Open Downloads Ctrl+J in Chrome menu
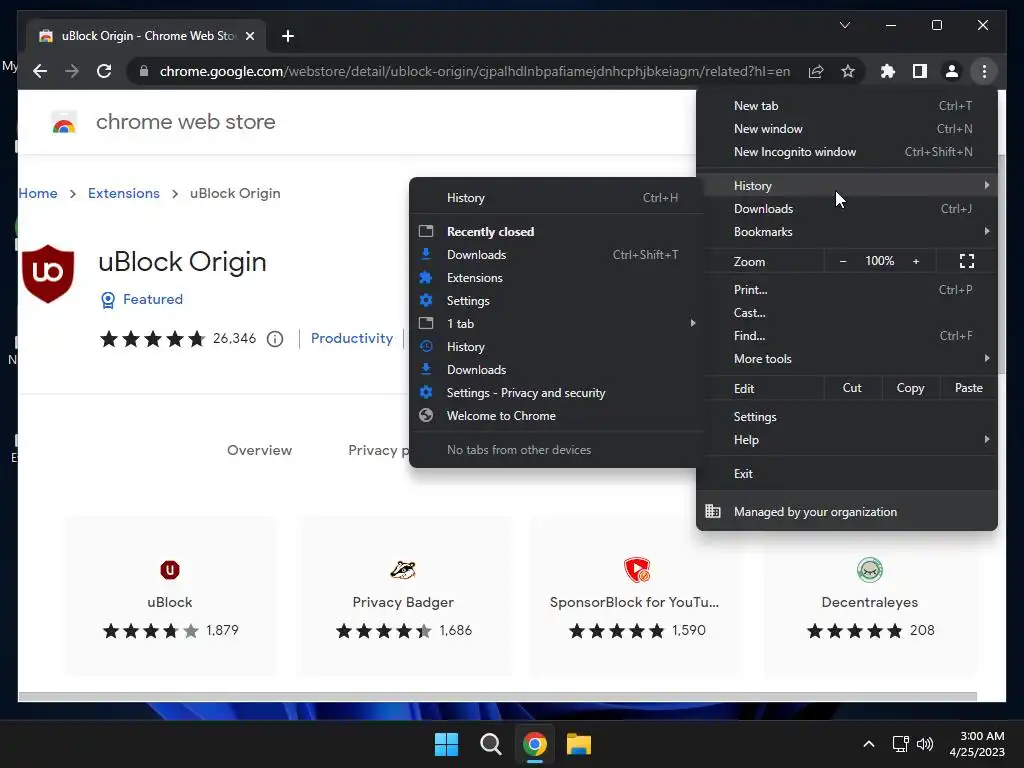1024x768 pixels. [x=847, y=208]
